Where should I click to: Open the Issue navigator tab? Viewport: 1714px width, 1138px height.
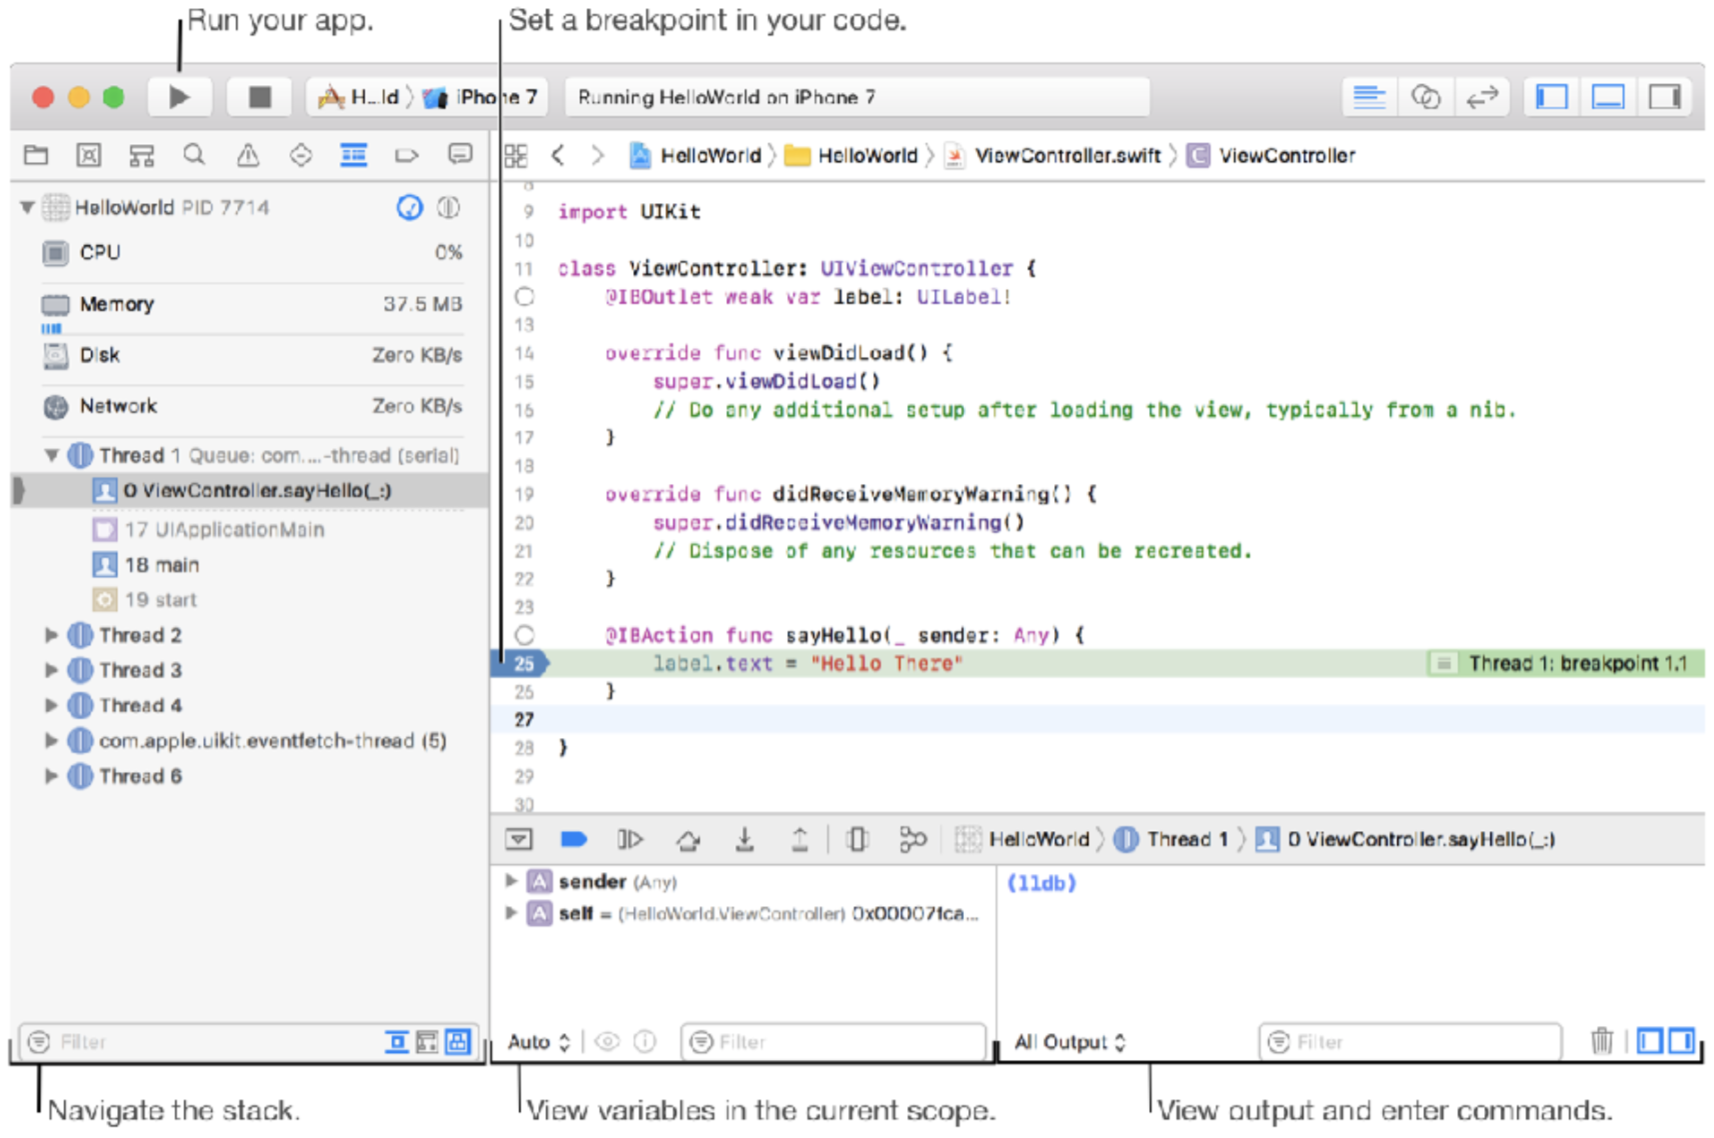tap(247, 155)
